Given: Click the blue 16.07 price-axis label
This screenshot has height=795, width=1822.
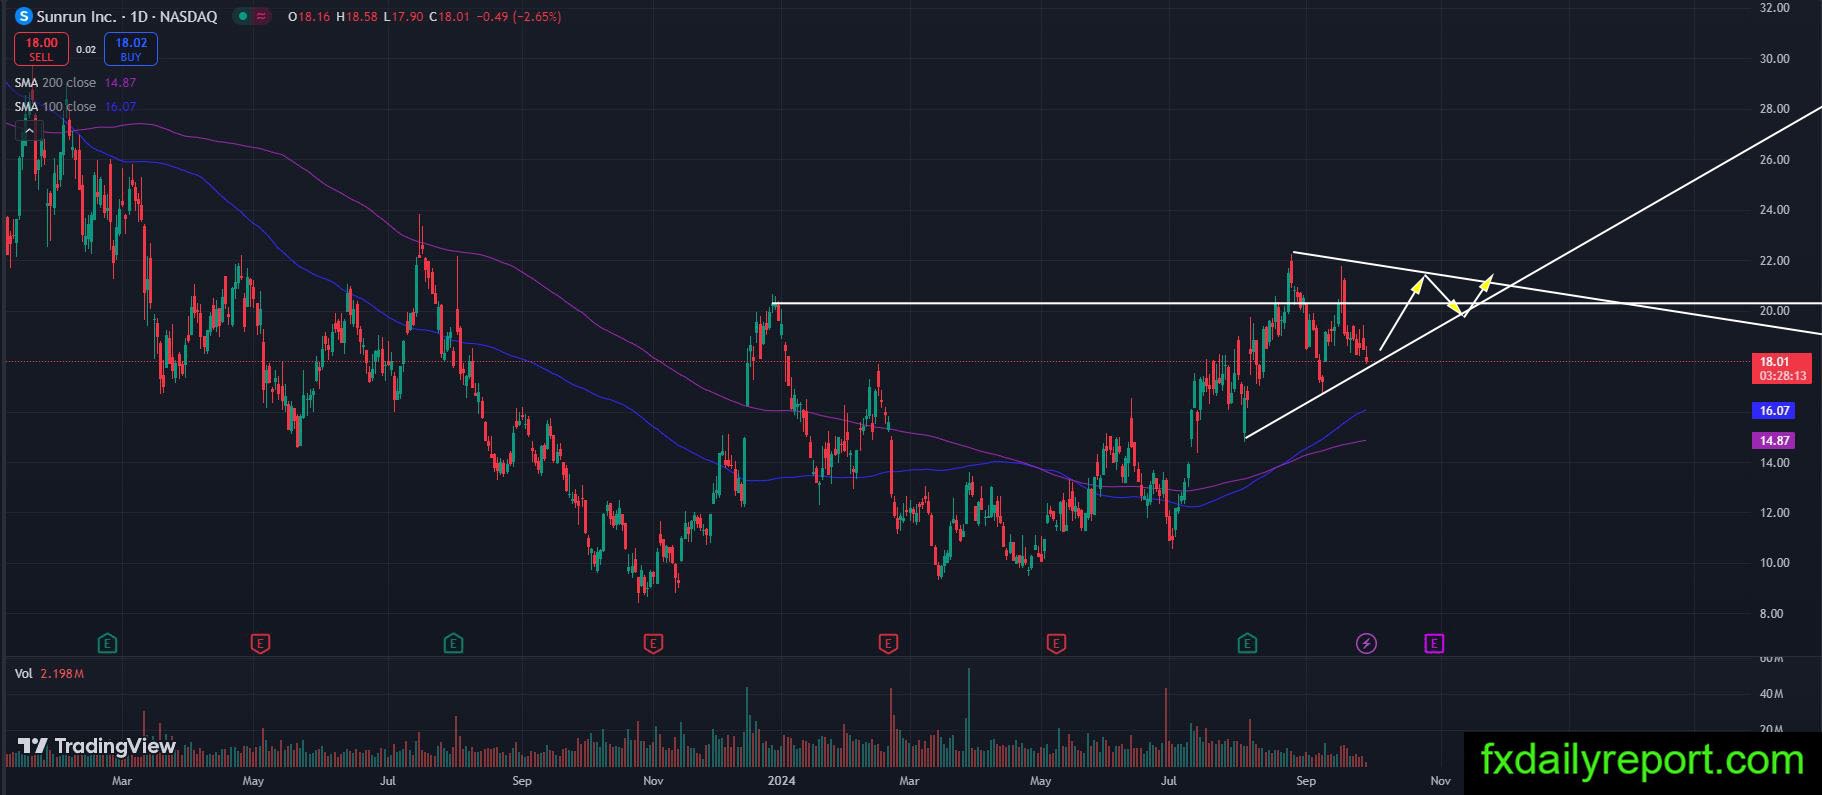Looking at the screenshot, I should [x=1774, y=411].
